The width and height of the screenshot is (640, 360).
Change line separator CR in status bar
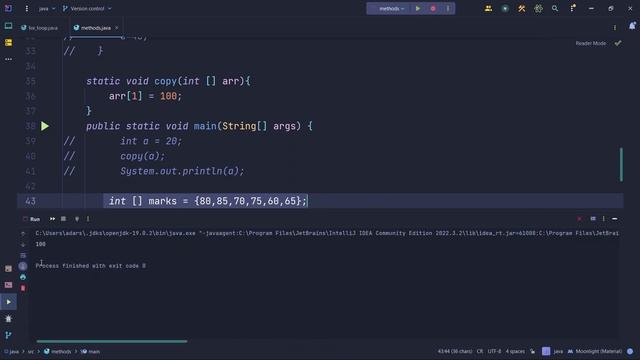tap(480, 351)
